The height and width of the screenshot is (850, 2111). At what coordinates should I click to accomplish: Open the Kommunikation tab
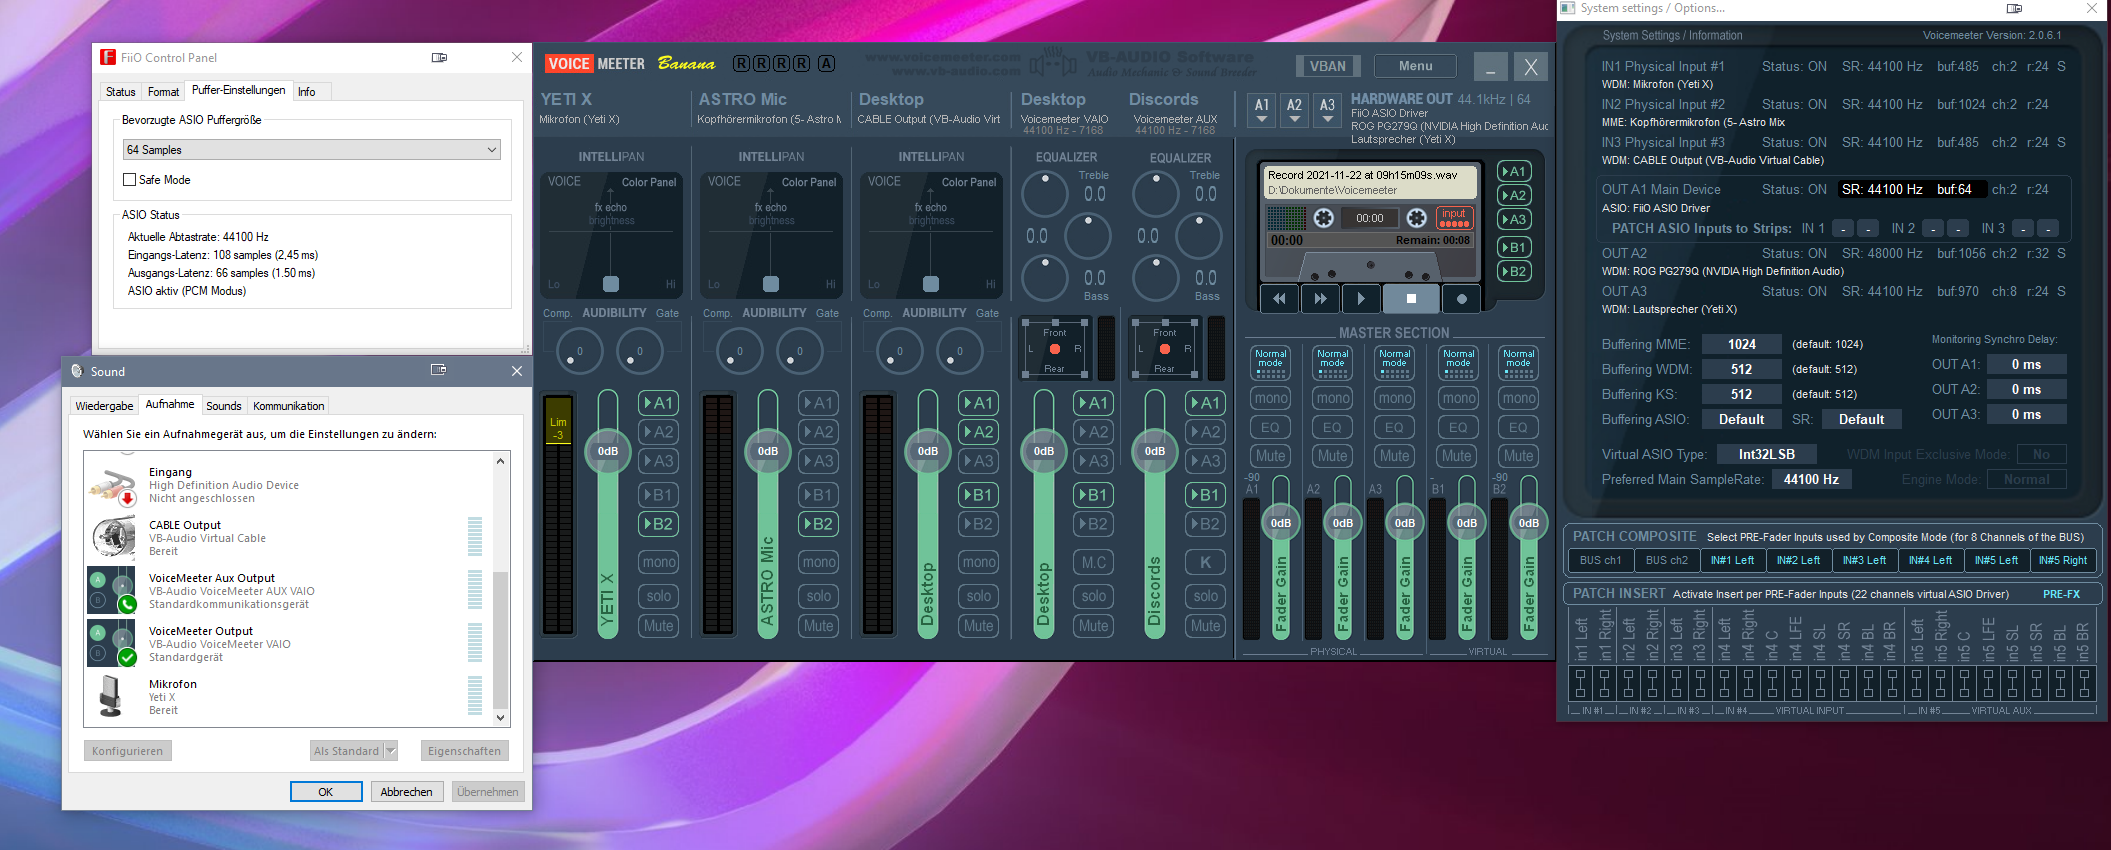(288, 406)
